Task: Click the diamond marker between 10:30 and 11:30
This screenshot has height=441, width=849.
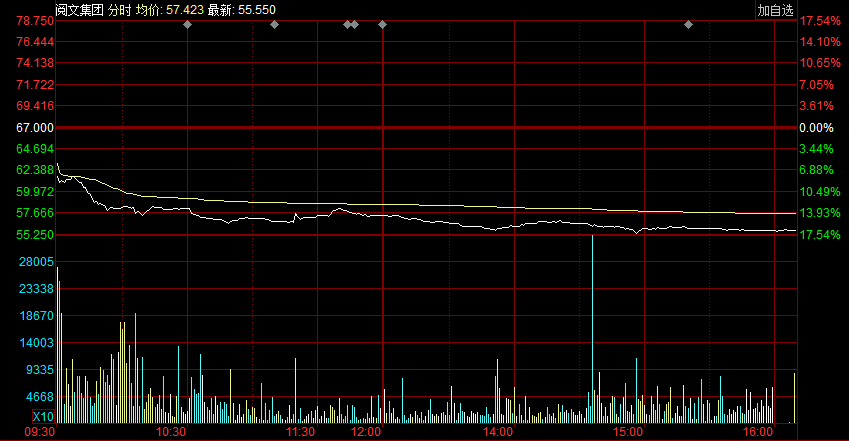Action: click(x=275, y=24)
